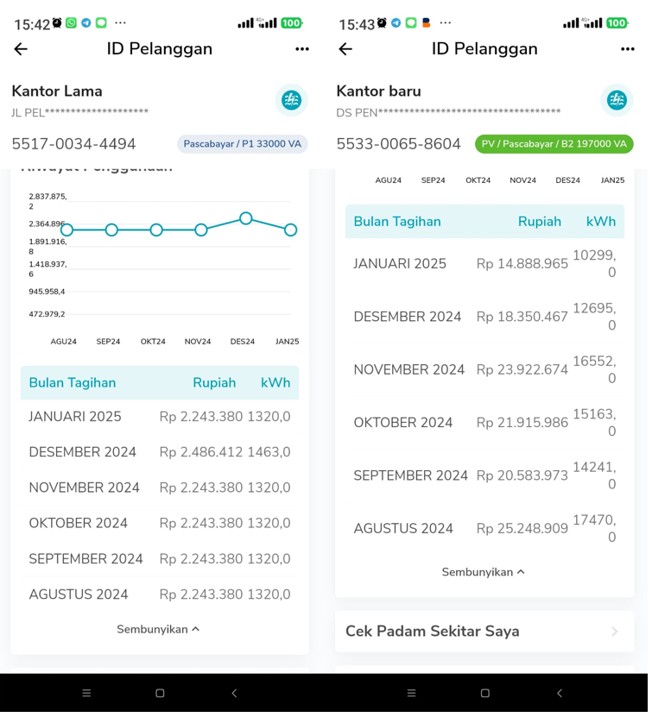Open more options on Kantor Lama screen
Image resolution: width=652 pixels, height=712 pixels.
click(x=302, y=49)
